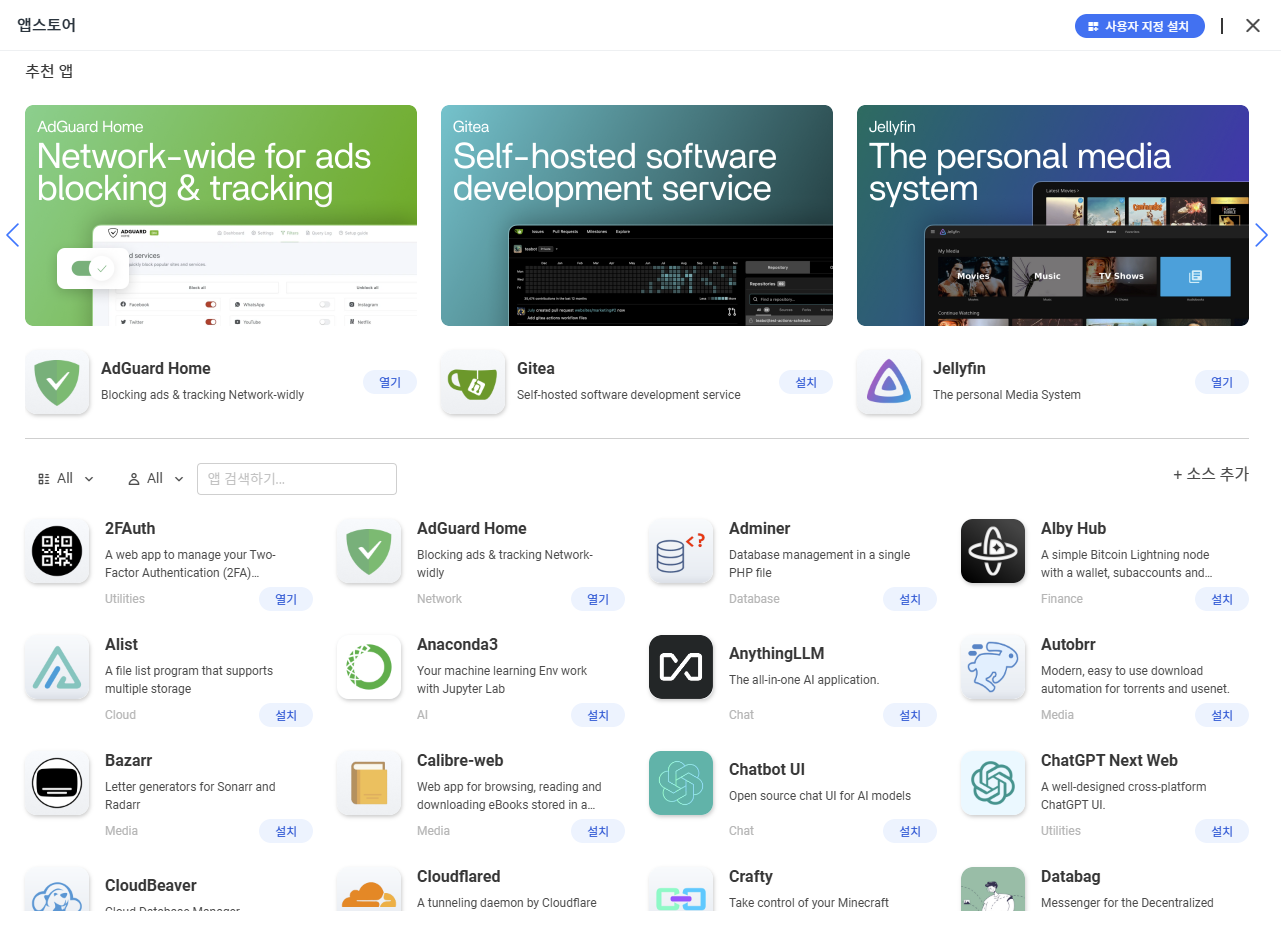
Task: Click the AdGuard Home shield icon in the app list
Action: (x=369, y=551)
